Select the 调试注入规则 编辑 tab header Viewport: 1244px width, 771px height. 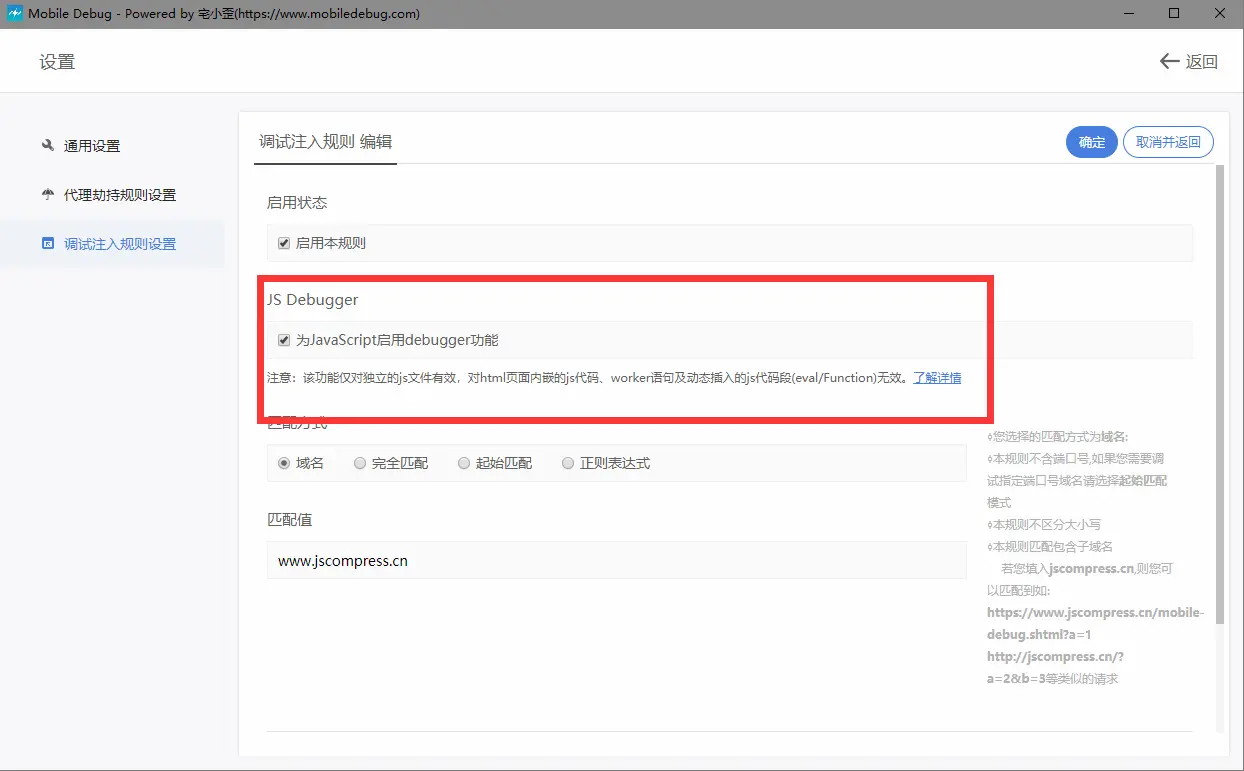(x=325, y=142)
